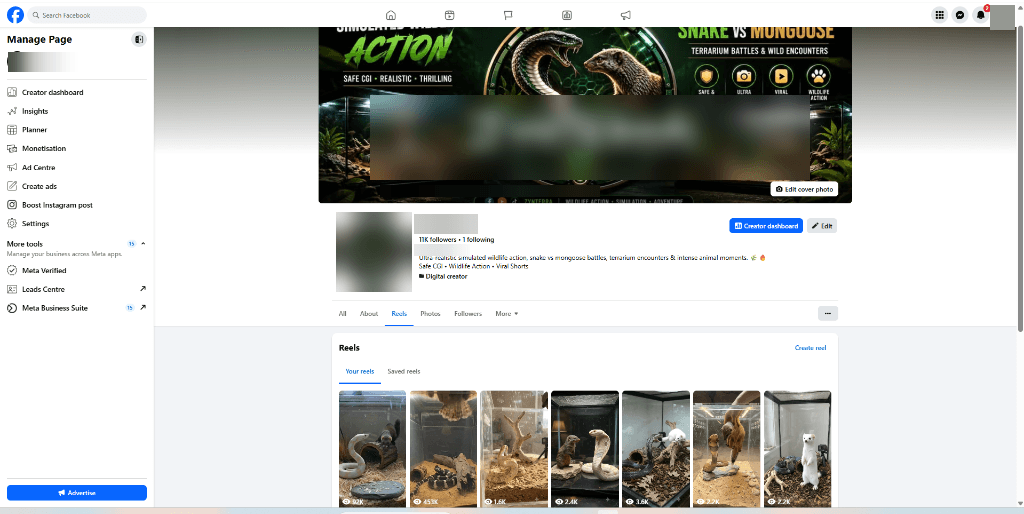Screen dimensions: 1024x514
Task: Open the Facebook logo home link
Action: coord(16,15)
